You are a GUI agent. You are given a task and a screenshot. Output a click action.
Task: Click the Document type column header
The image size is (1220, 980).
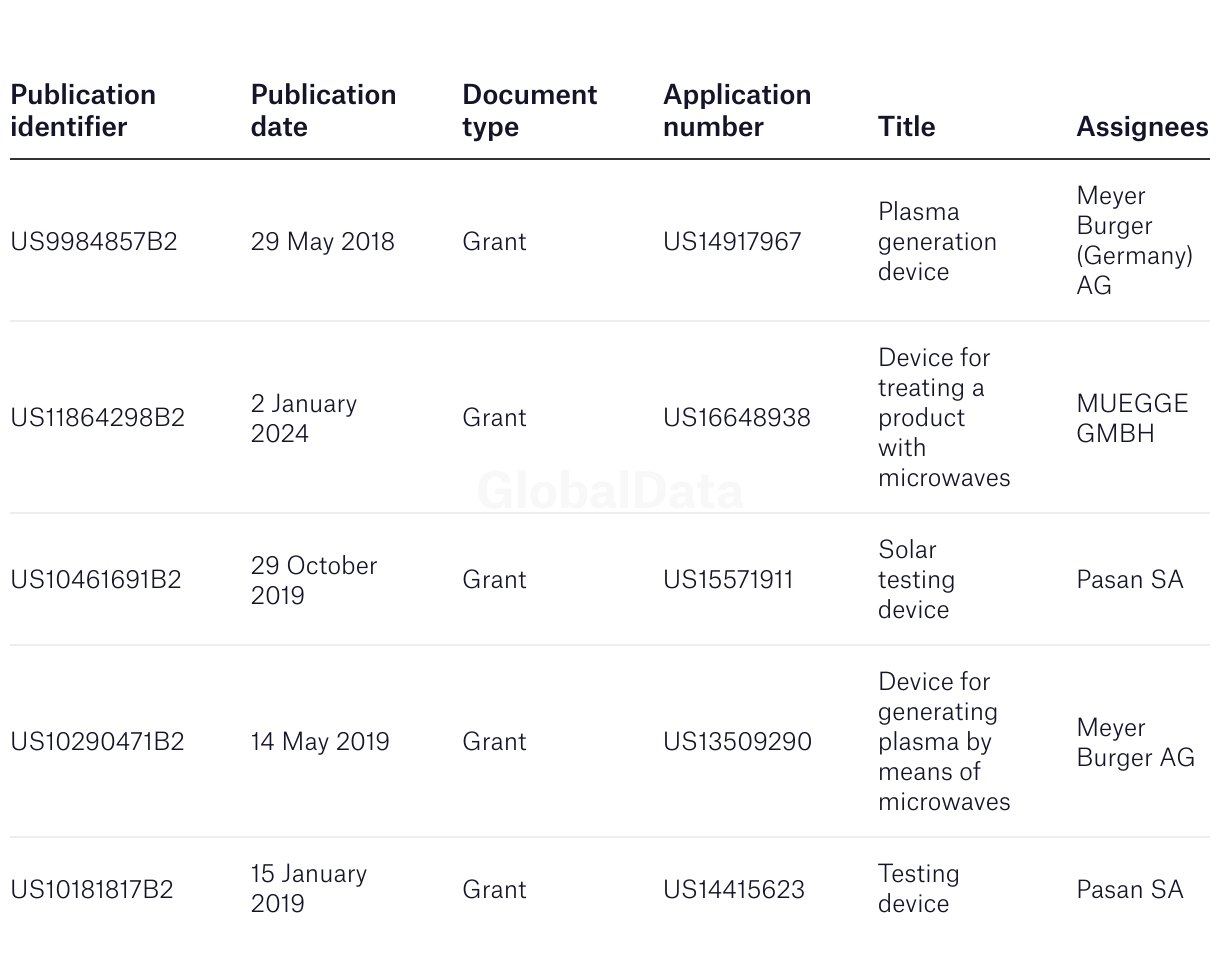pyautogui.click(x=529, y=110)
